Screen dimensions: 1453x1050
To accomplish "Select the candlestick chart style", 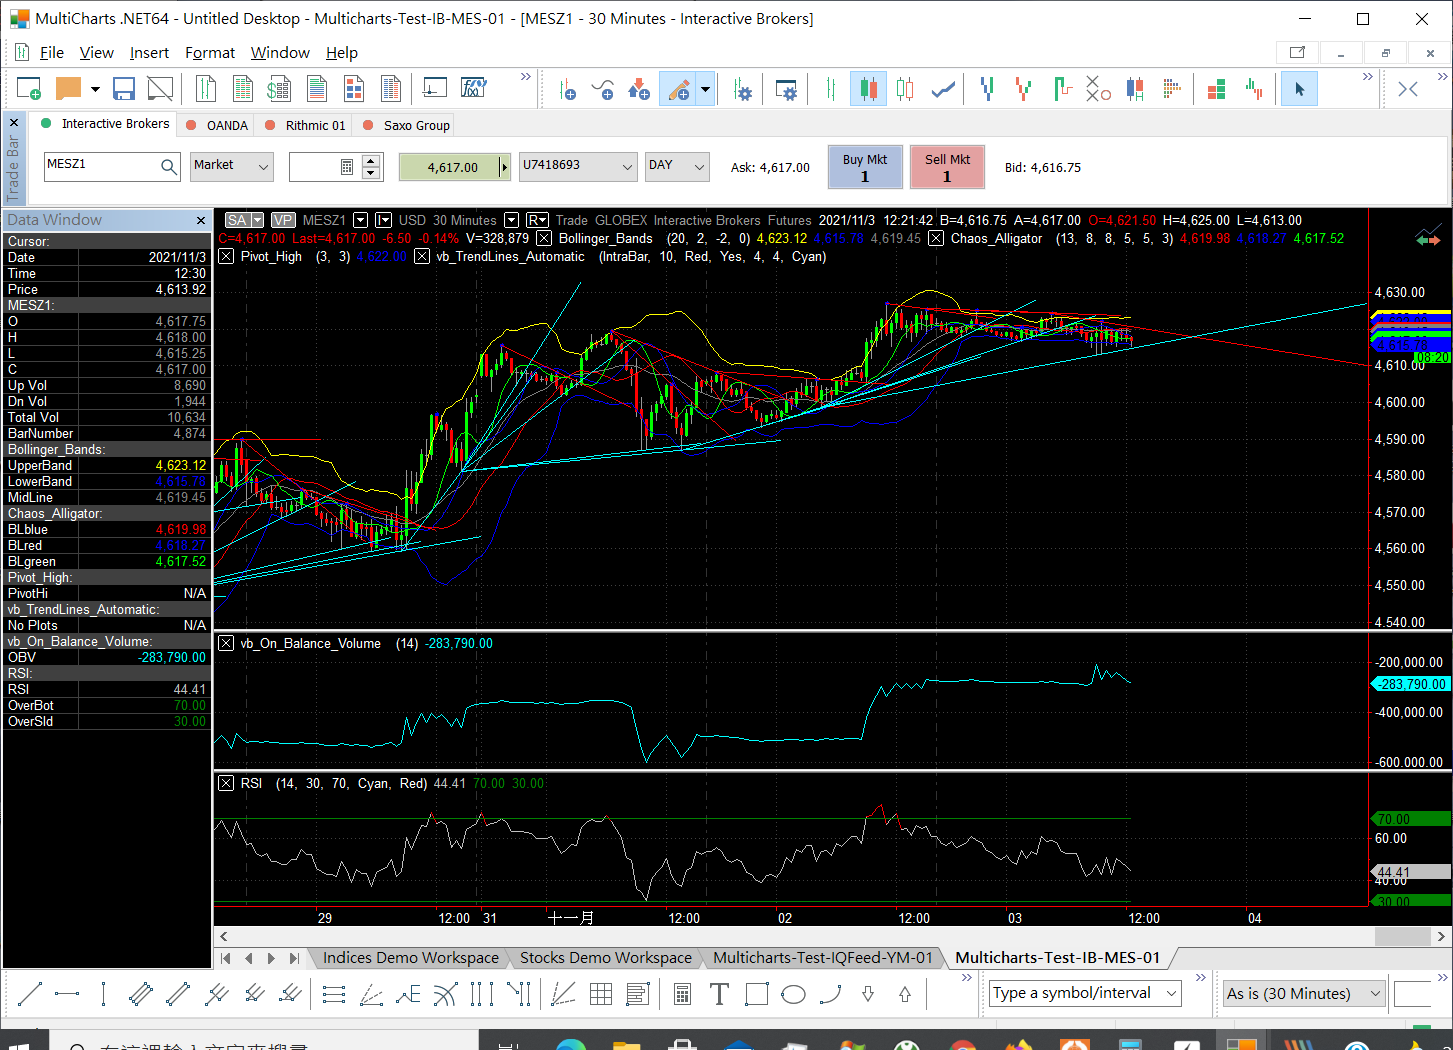I will (868, 89).
